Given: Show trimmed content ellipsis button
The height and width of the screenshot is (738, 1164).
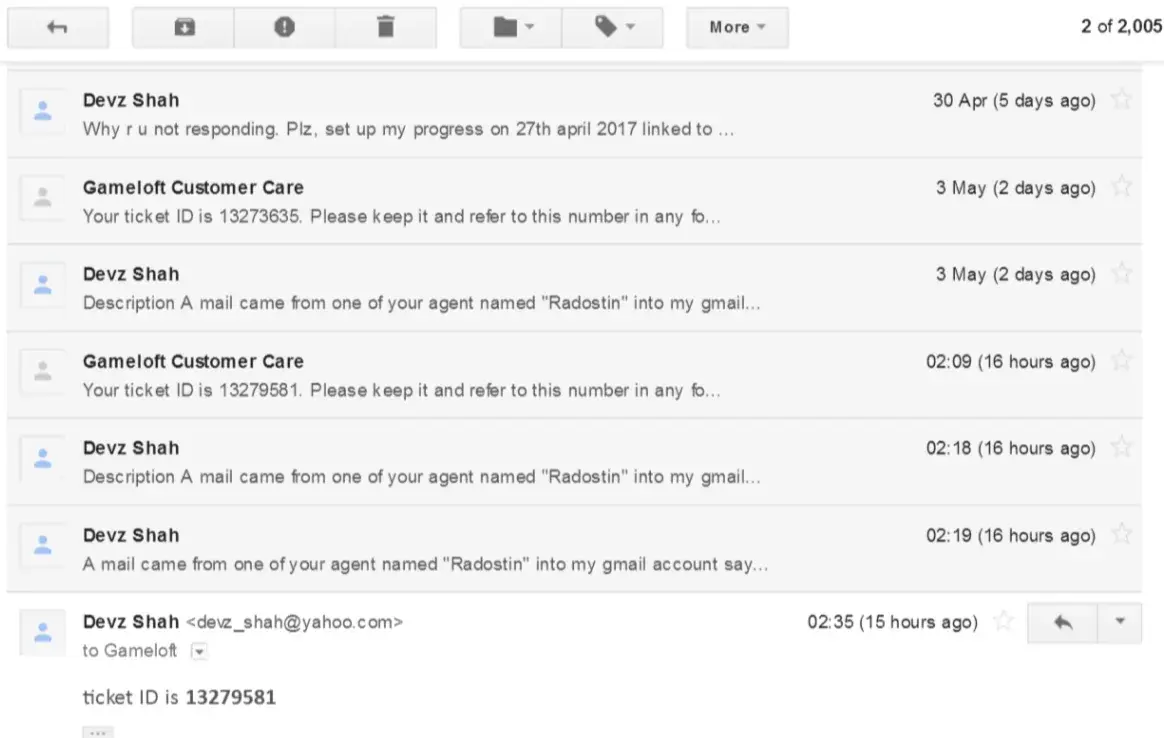Looking at the screenshot, I should [x=97, y=732].
